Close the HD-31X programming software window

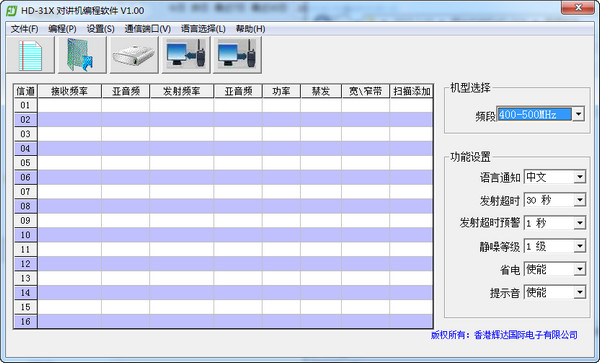tap(578, 8)
